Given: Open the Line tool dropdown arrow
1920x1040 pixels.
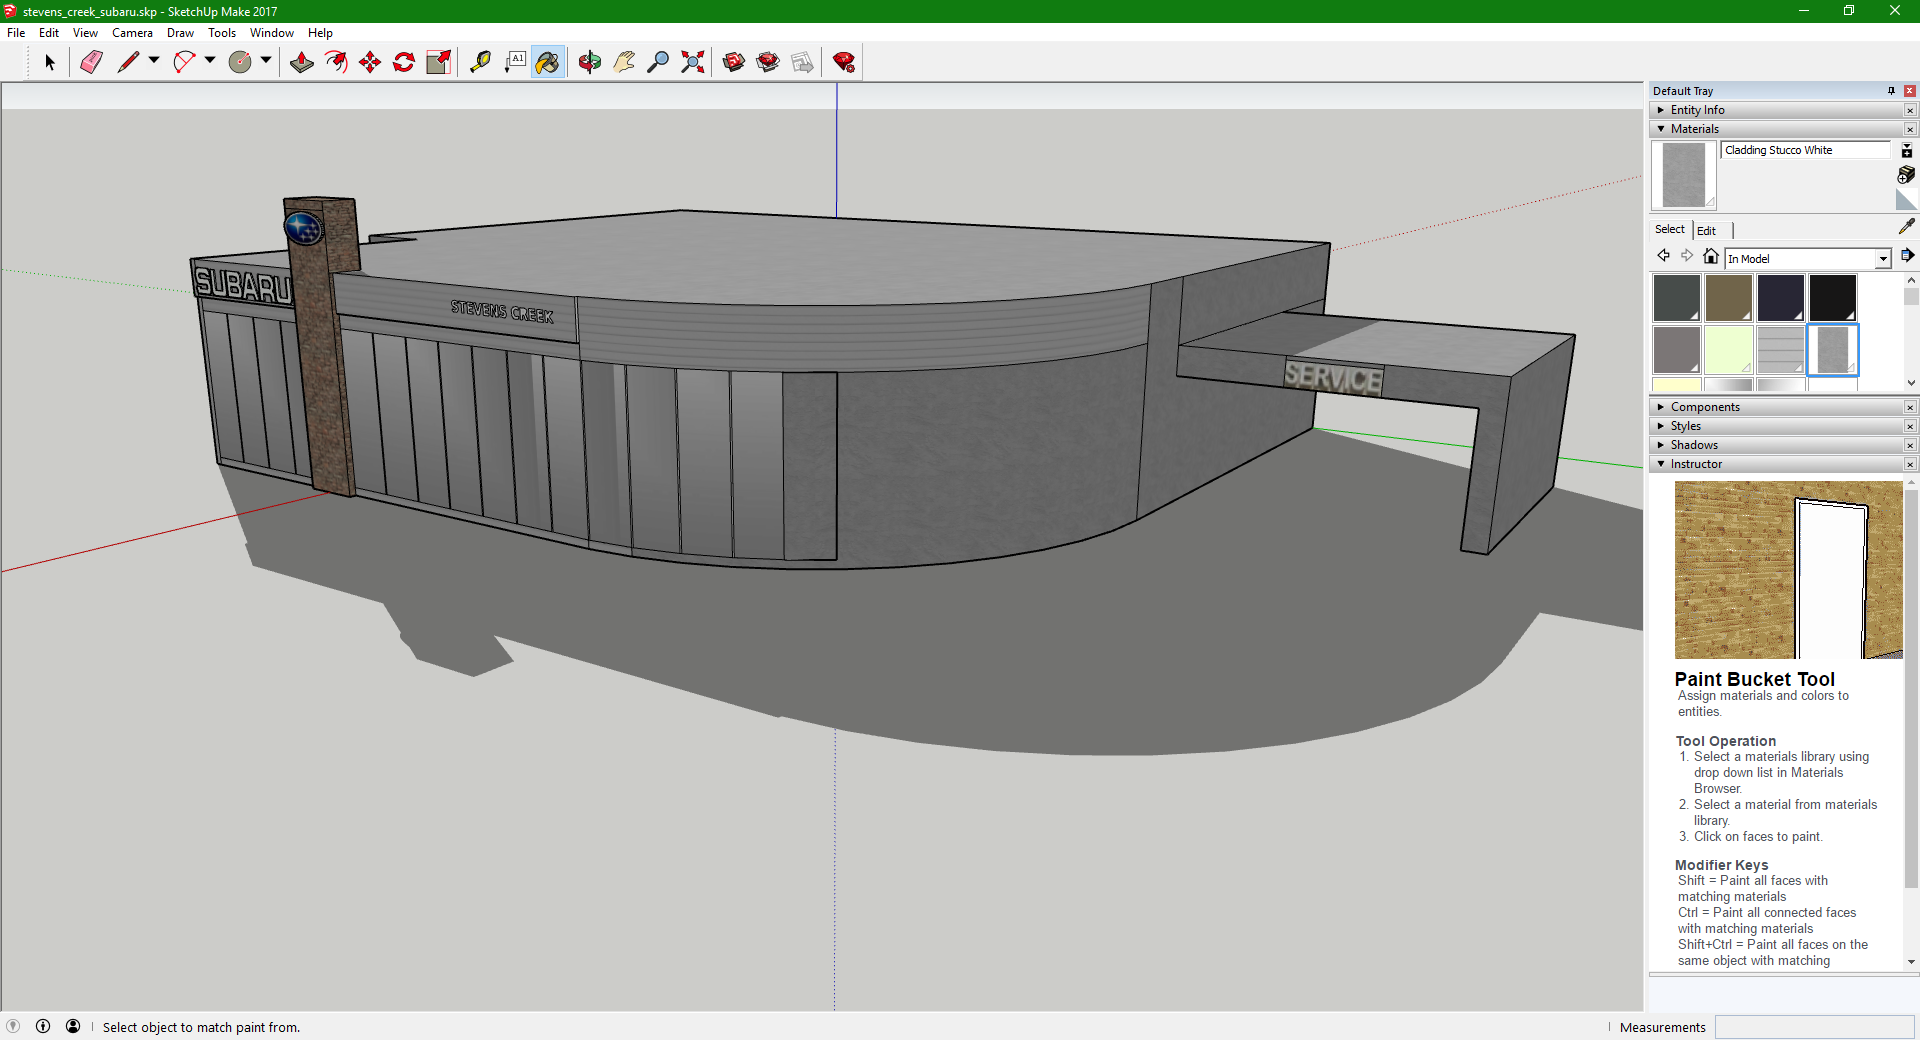Looking at the screenshot, I should [x=154, y=61].
